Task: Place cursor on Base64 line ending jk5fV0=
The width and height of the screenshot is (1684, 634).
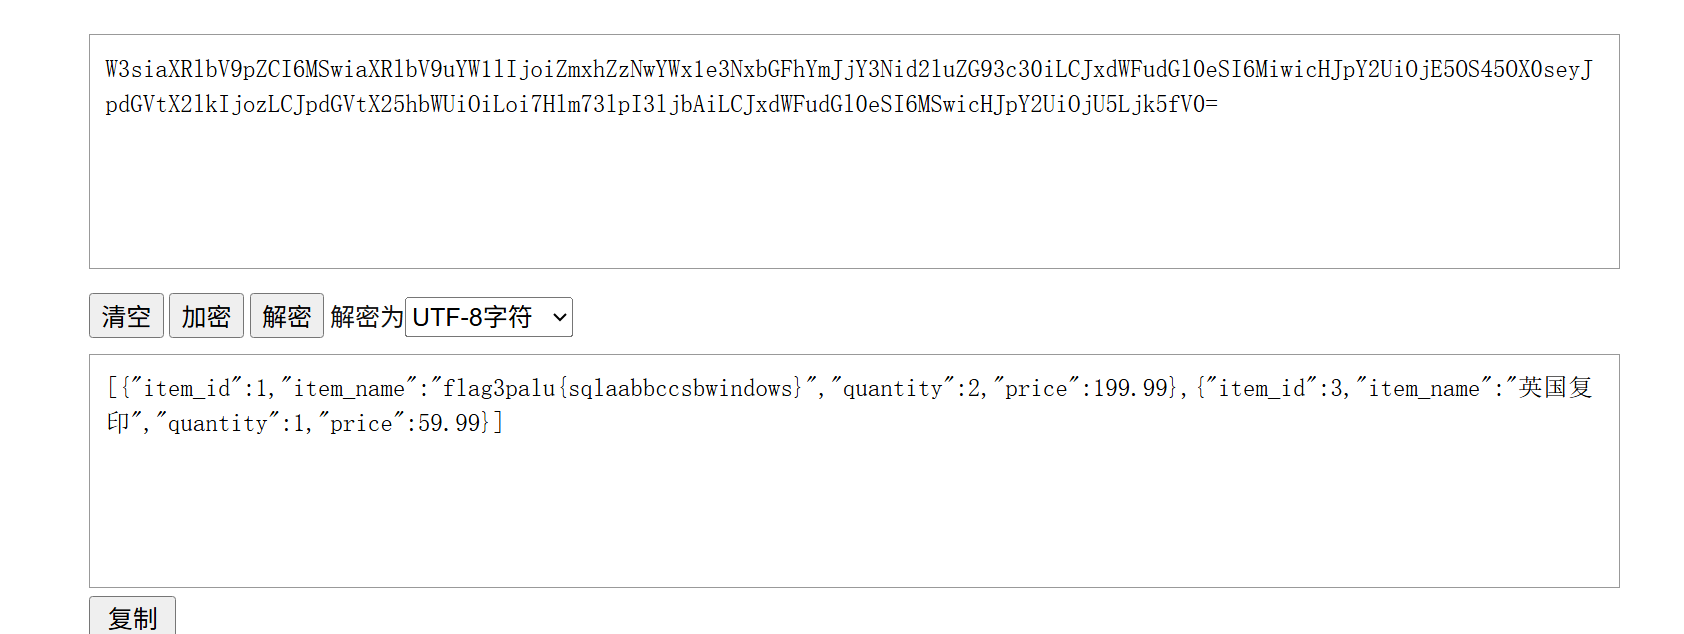Action: pyautogui.click(x=661, y=104)
